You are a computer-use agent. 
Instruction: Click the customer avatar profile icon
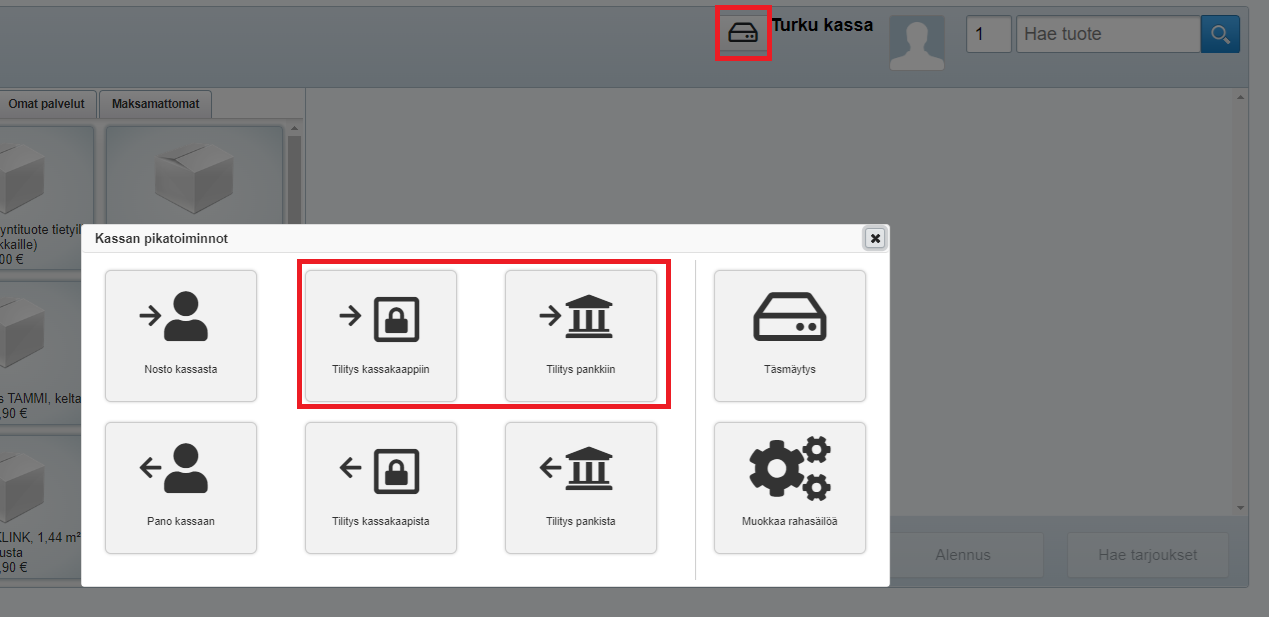tap(917, 43)
